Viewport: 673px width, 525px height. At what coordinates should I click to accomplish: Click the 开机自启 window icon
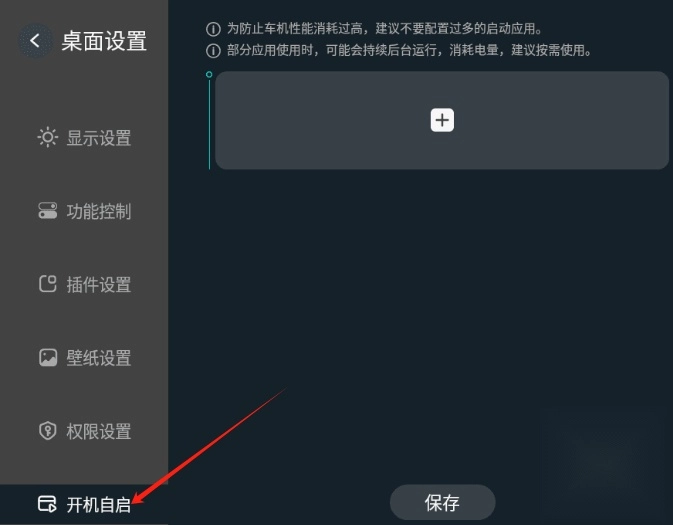[47, 504]
